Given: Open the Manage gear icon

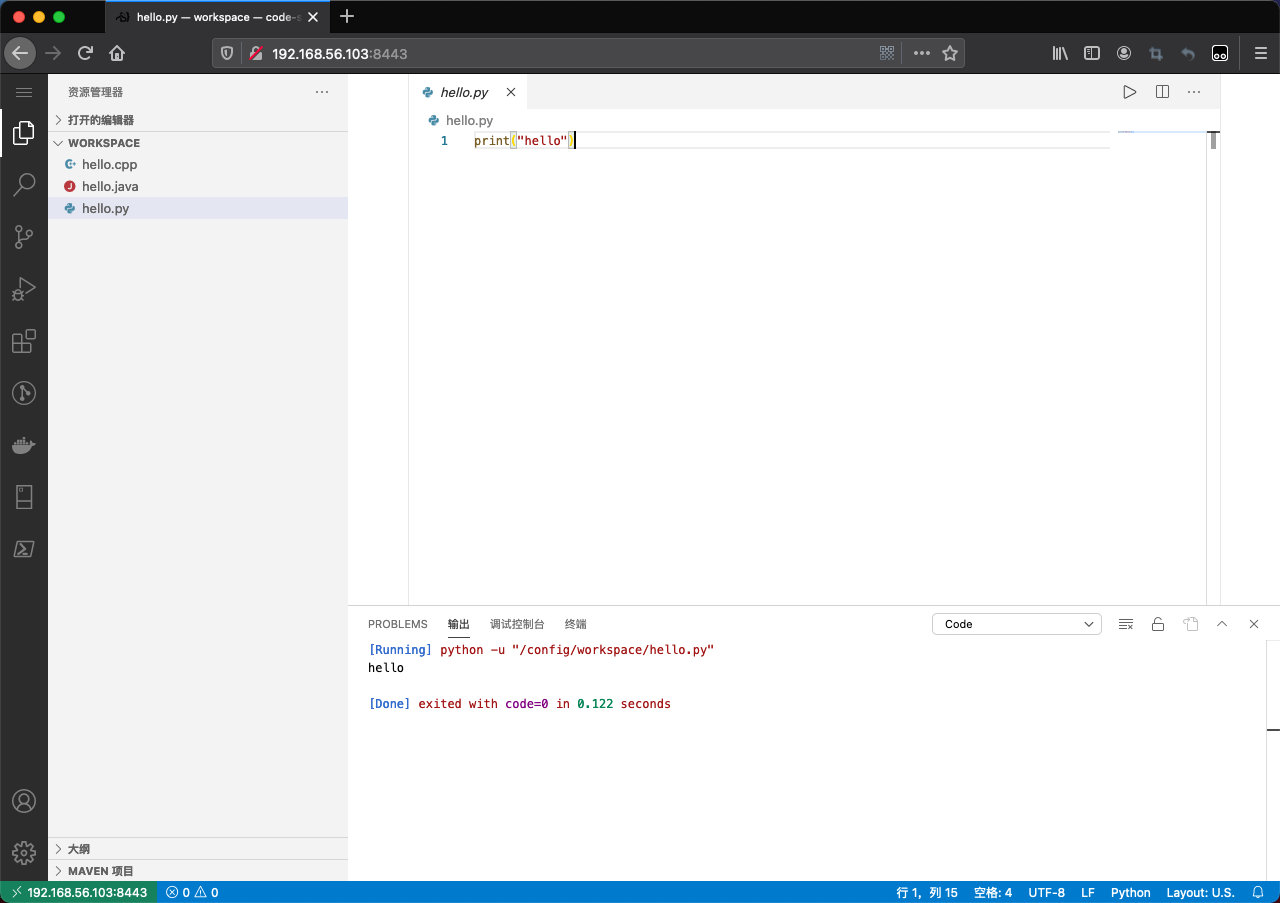Looking at the screenshot, I should click(x=24, y=853).
